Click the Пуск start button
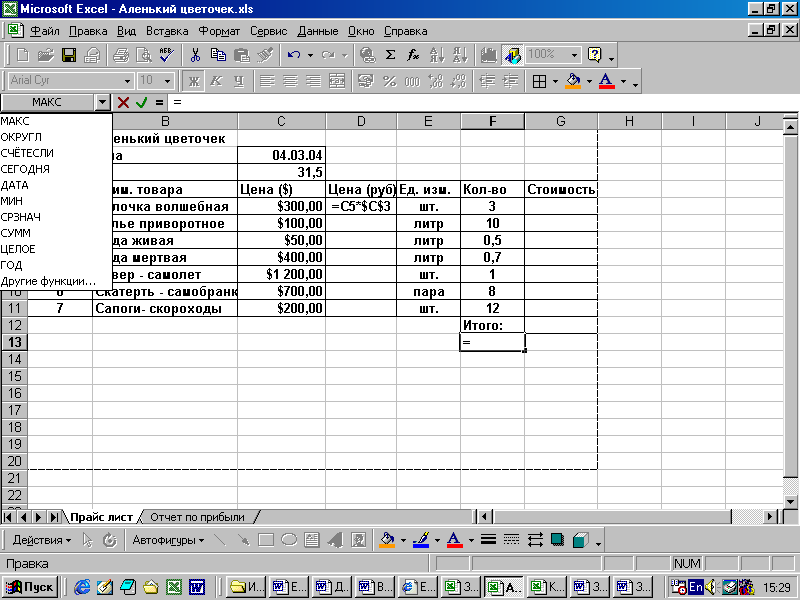800x600 pixels. [30, 587]
